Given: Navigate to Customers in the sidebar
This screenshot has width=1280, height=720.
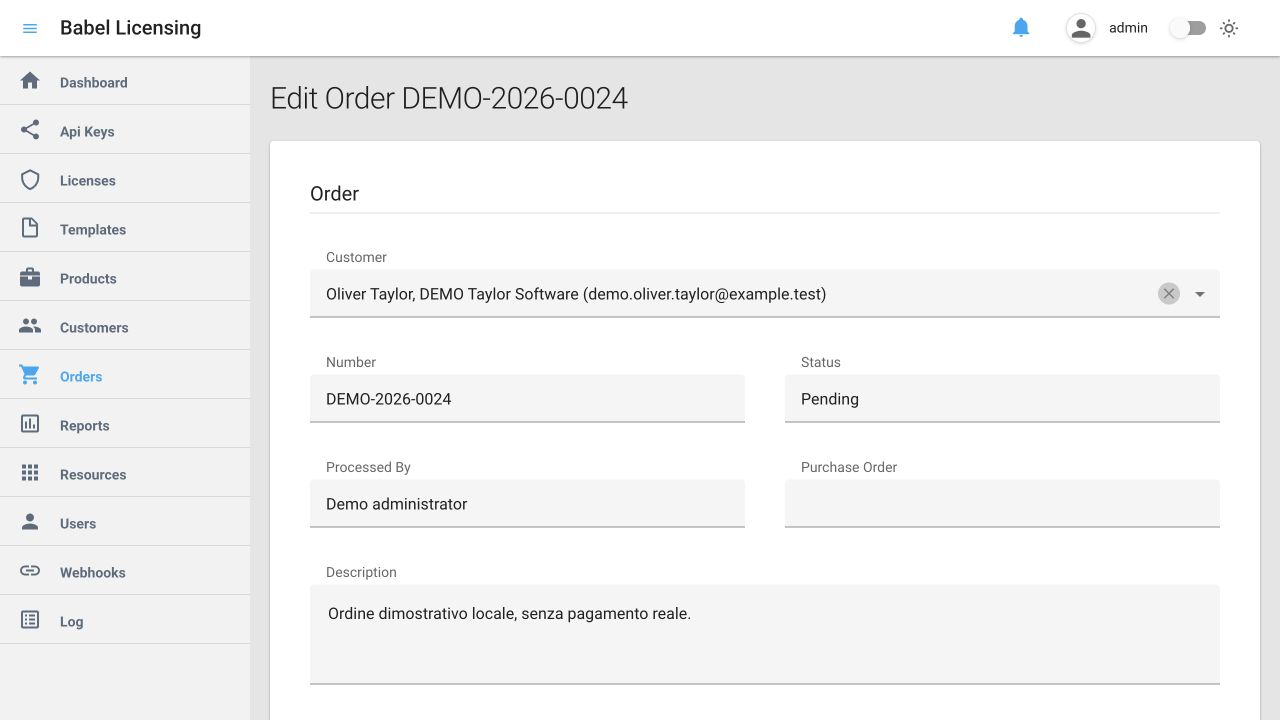Looking at the screenshot, I should coord(125,327).
